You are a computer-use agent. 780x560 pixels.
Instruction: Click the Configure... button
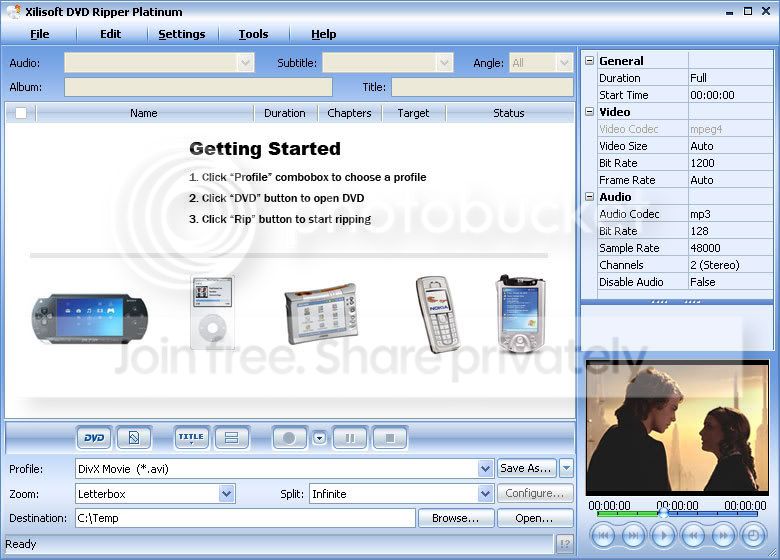point(535,493)
